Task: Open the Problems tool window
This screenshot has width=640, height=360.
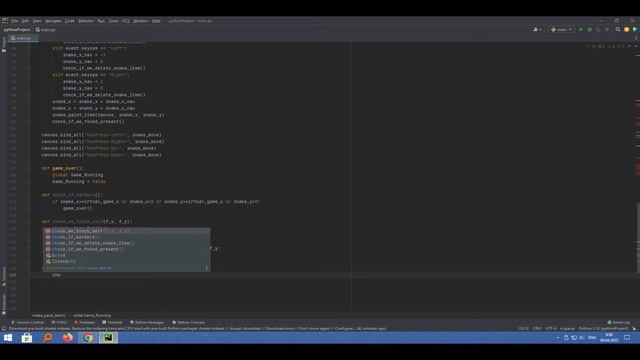Action: (84, 322)
